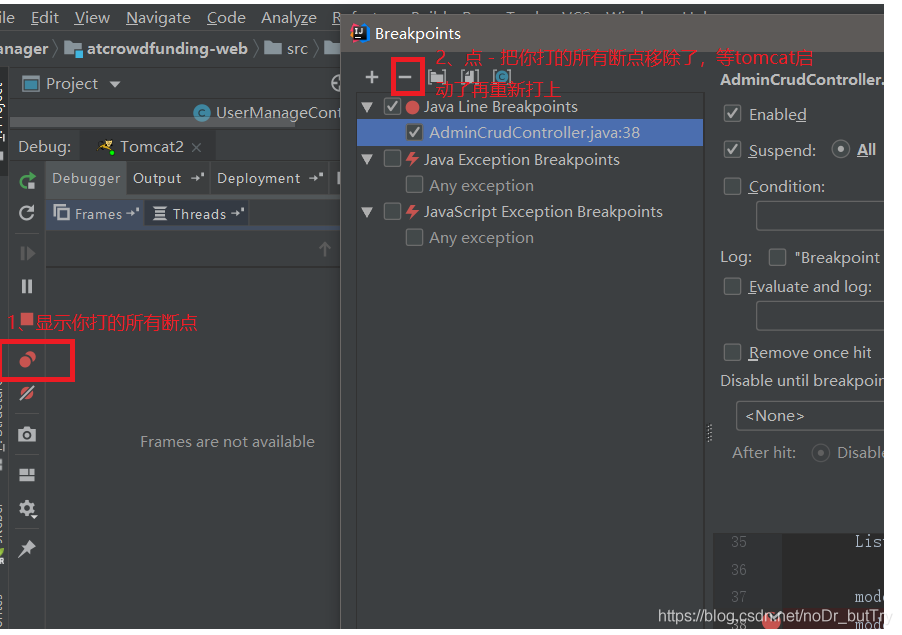Open the Navigate menu
Image resolution: width=902 pixels, height=635 pixels.
click(158, 18)
